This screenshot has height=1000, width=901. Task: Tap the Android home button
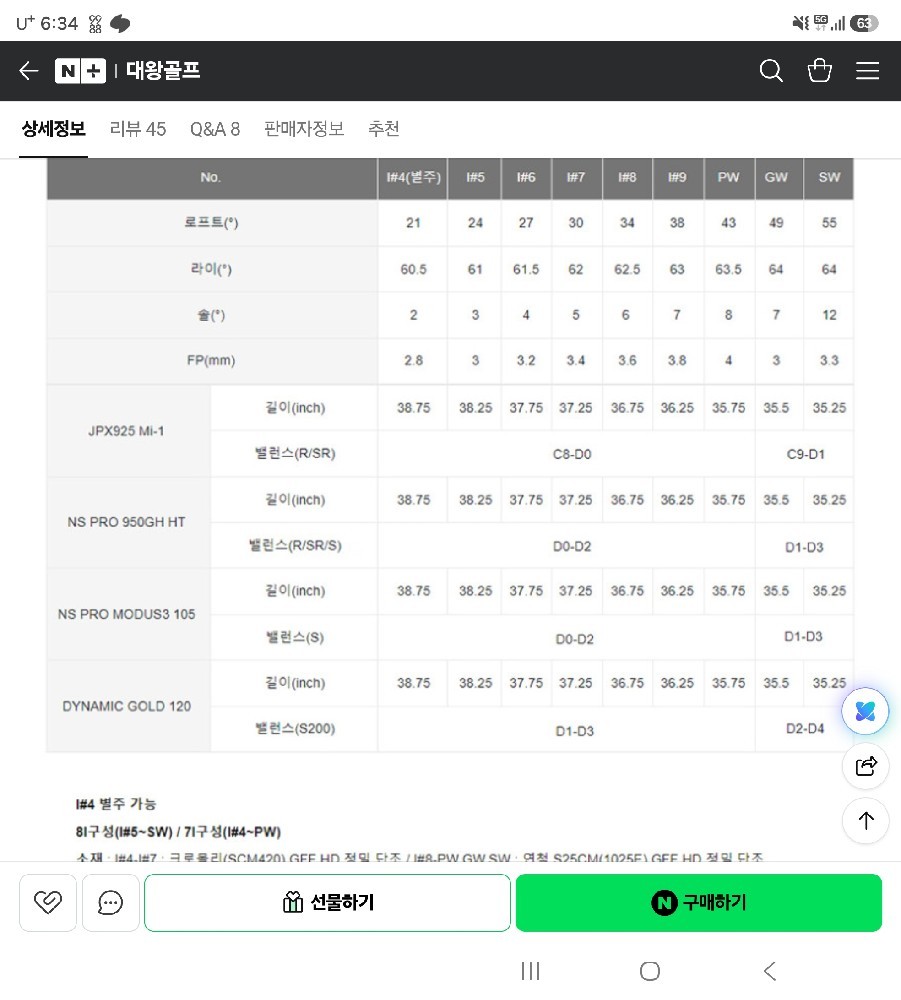pyautogui.click(x=650, y=971)
